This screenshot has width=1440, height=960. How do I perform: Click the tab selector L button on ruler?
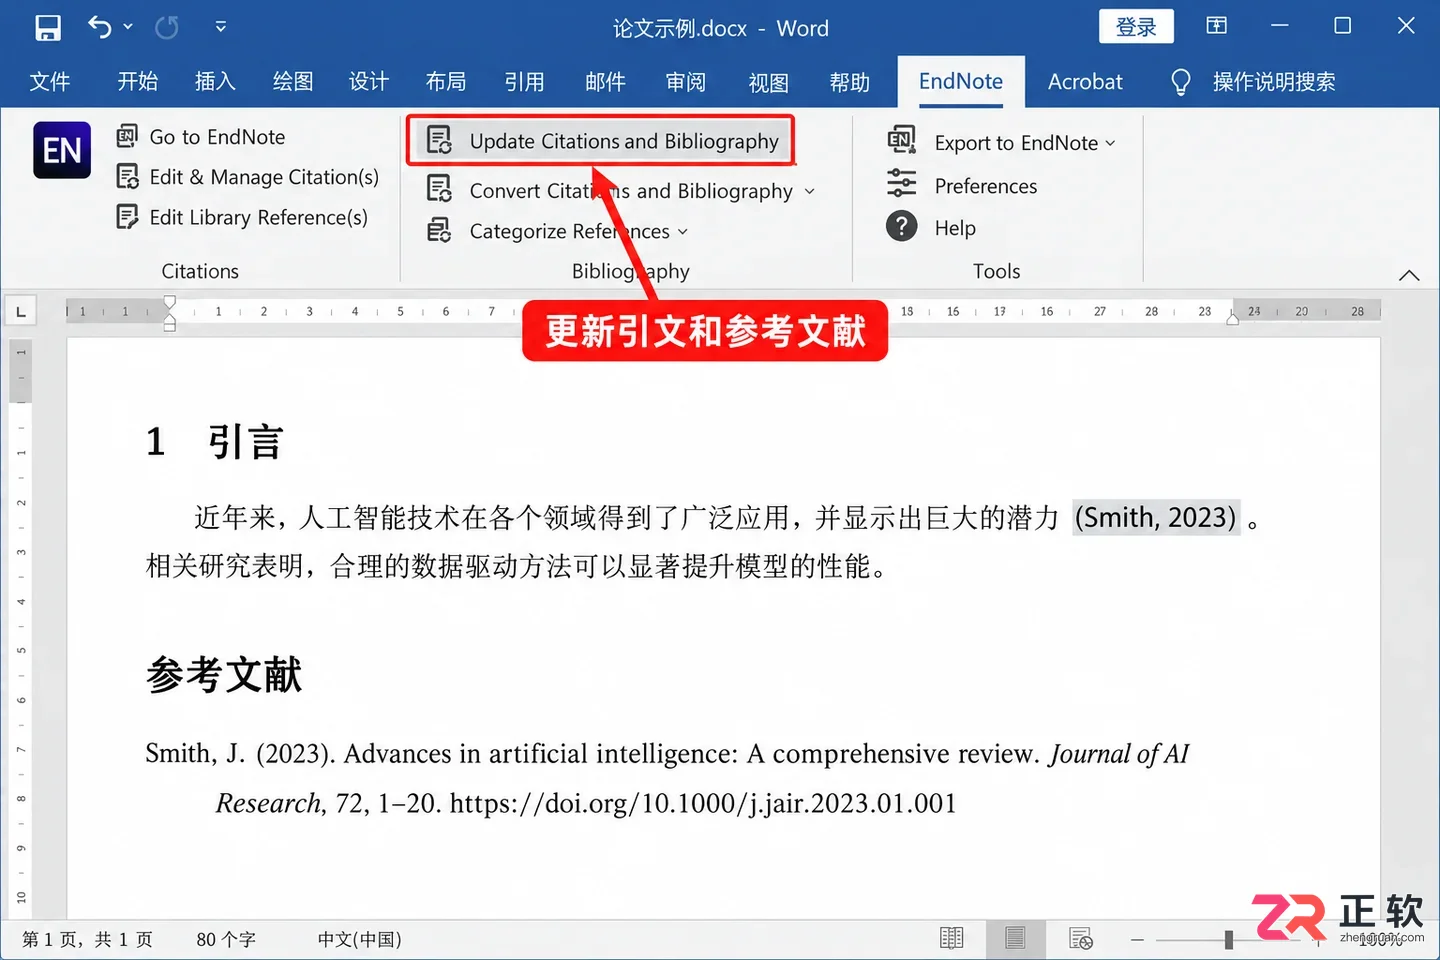pos(21,312)
